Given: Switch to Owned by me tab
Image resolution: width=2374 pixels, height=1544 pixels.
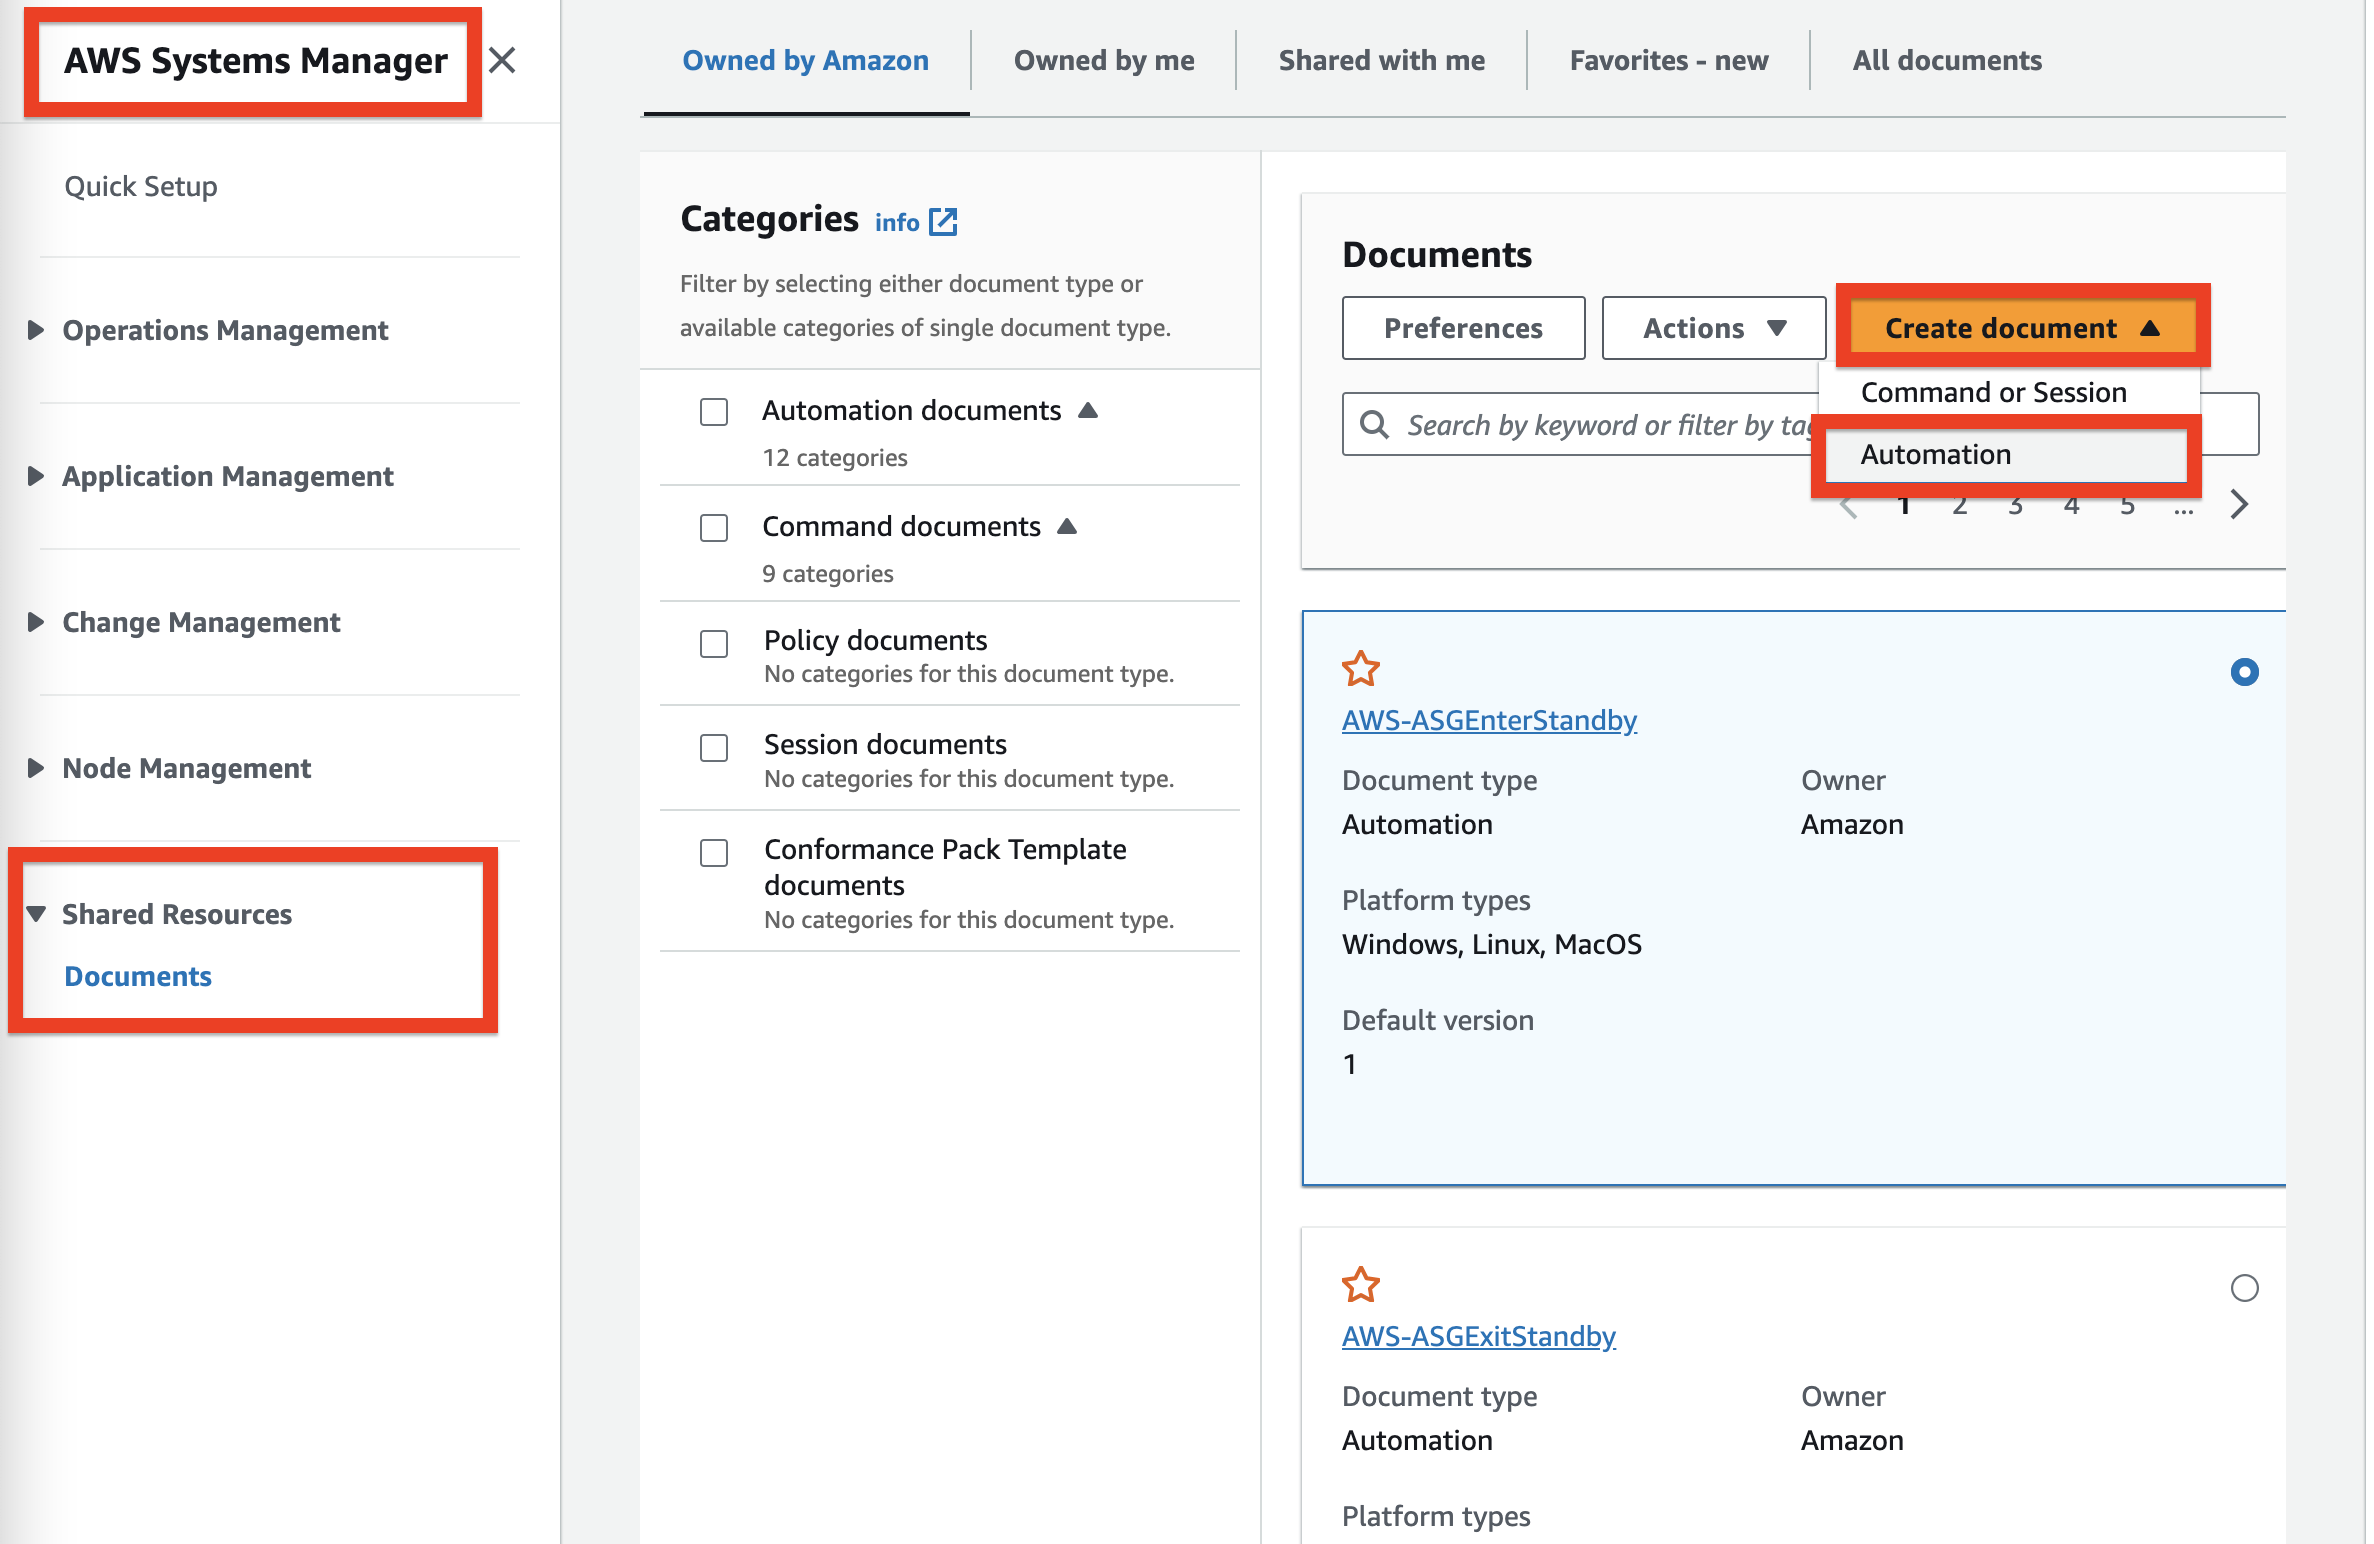Looking at the screenshot, I should coord(1104,61).
